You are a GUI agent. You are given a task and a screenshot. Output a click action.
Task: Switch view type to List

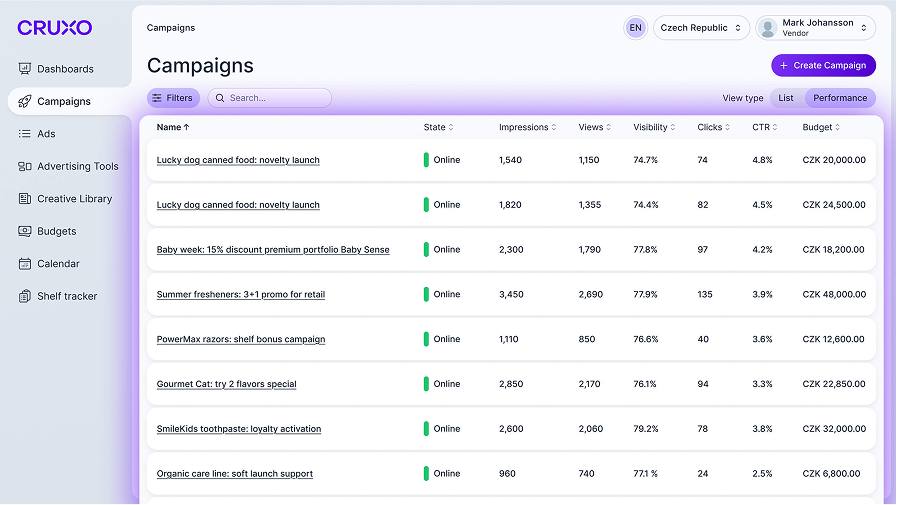coord(786,98)
